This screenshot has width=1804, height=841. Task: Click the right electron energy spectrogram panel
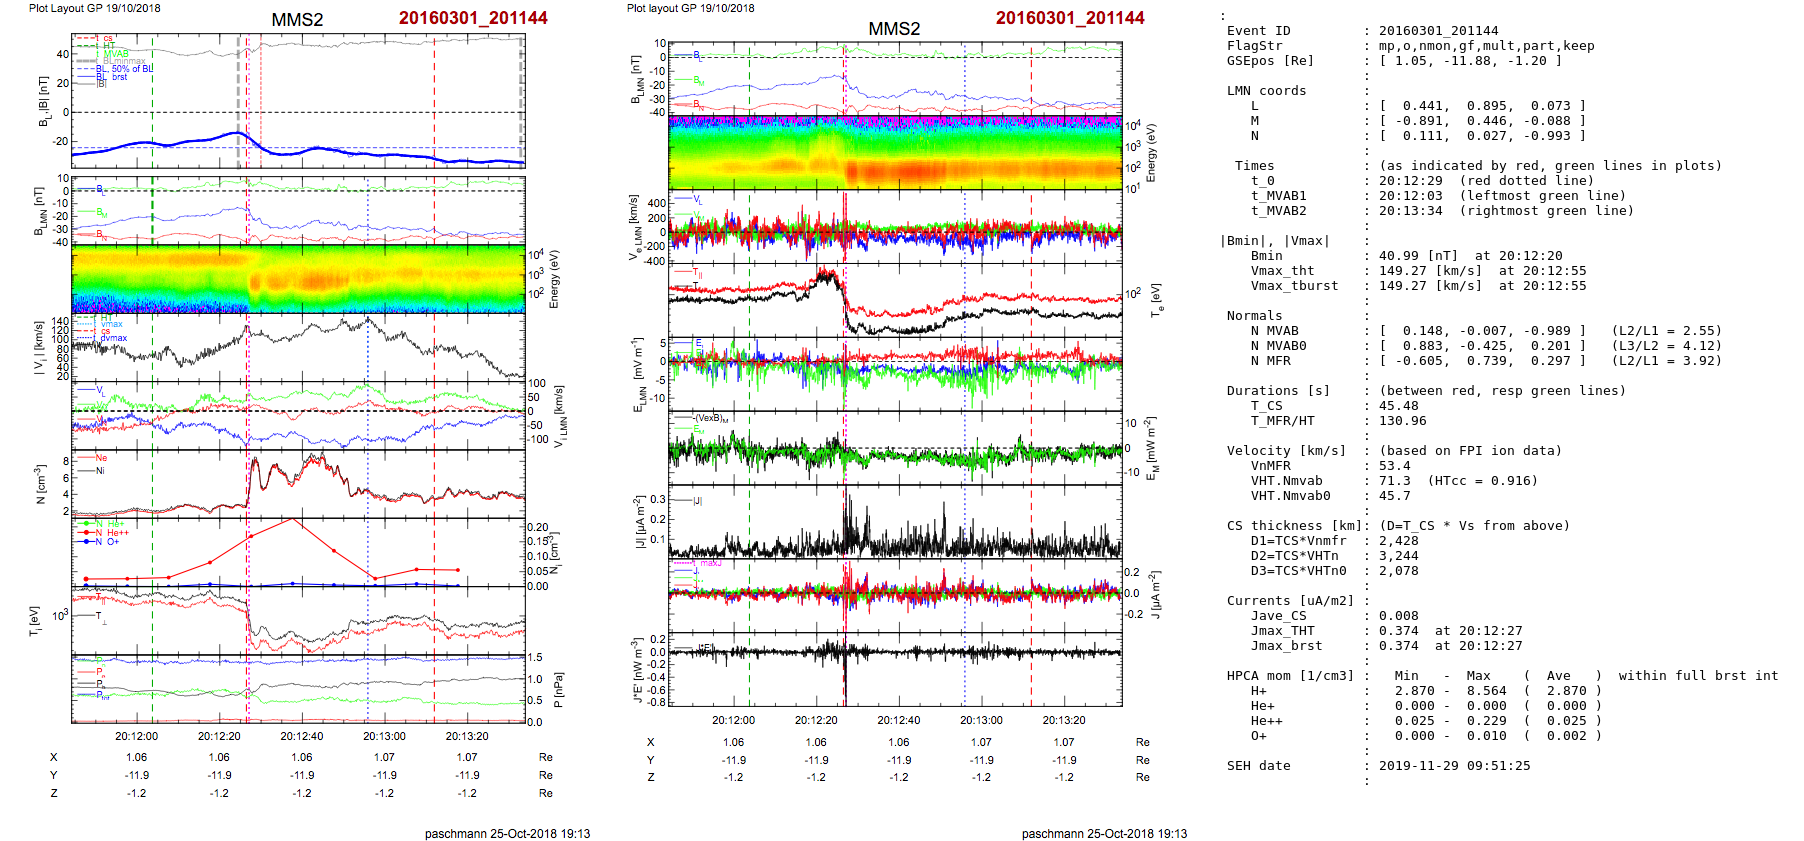coord(895,153)
